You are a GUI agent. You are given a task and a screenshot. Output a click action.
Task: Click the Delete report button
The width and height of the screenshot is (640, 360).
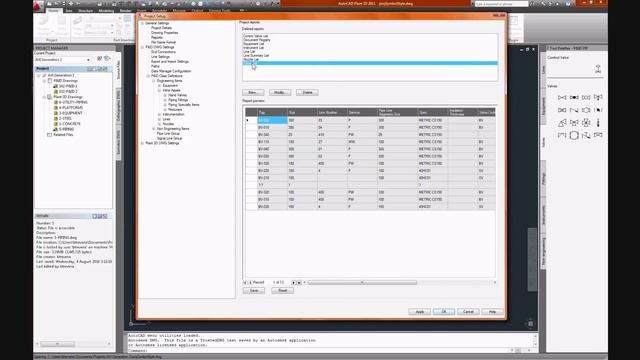point(307,93)
